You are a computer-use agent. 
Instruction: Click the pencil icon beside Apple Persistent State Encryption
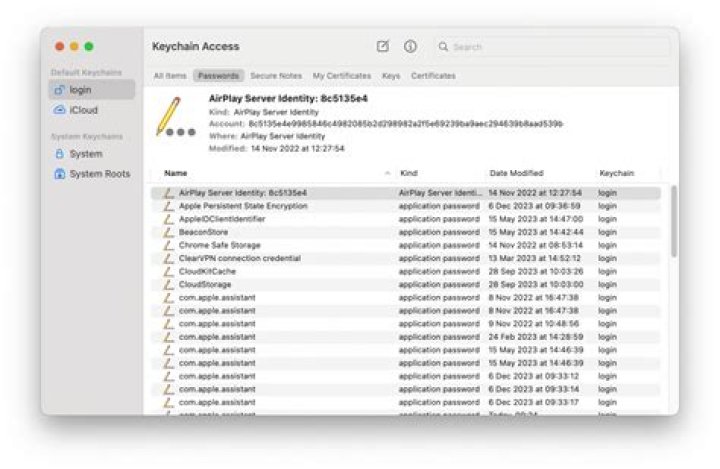coord(169,206)
